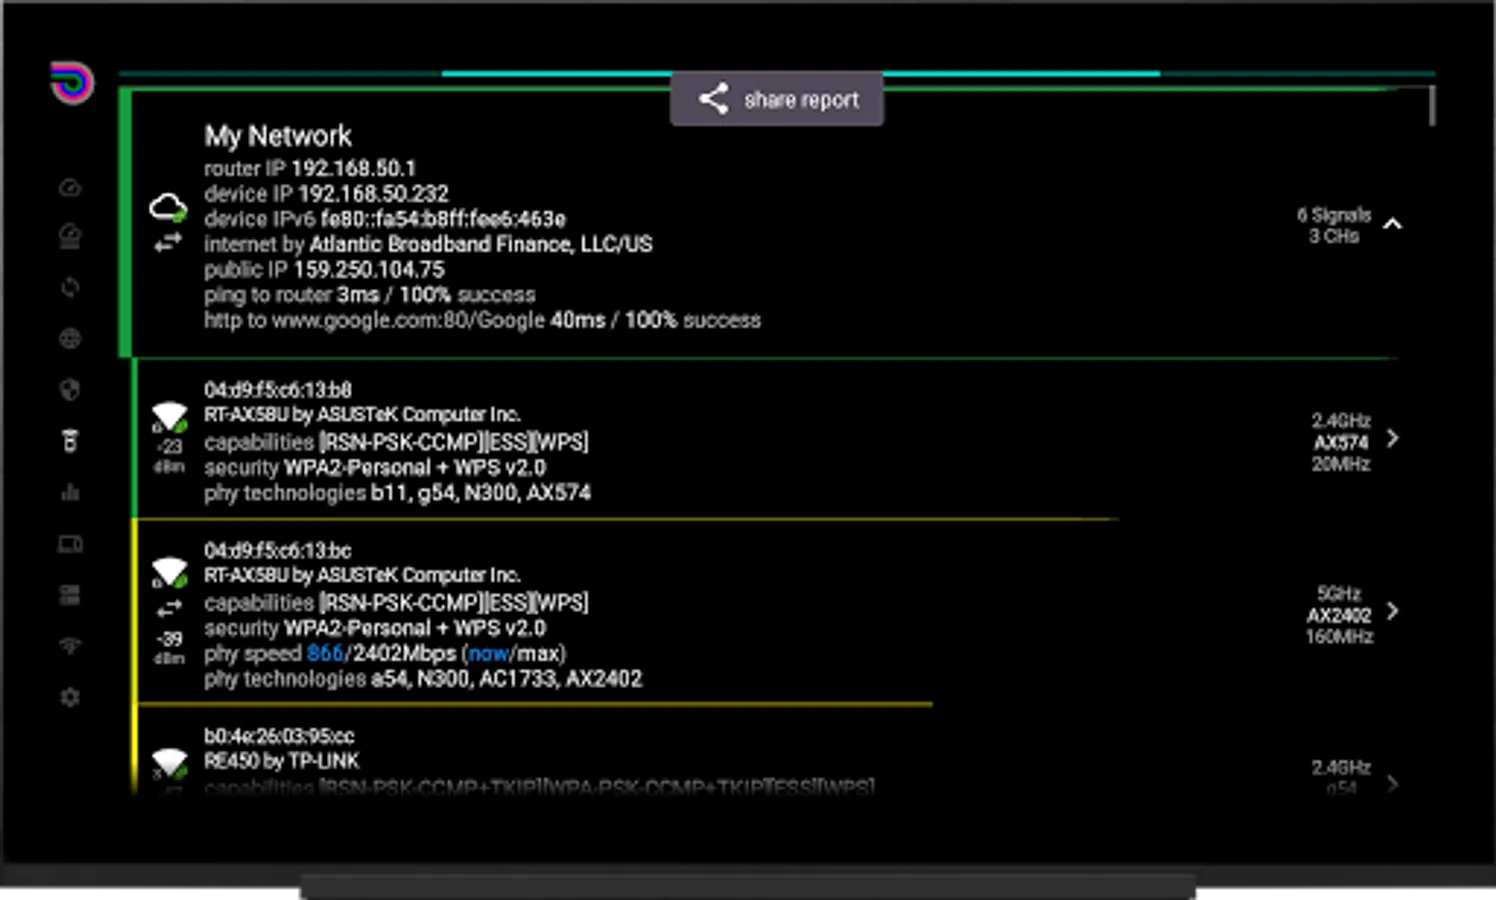Click the 2.4GHz AX574 20MHz label

[x=1340, y=442]
